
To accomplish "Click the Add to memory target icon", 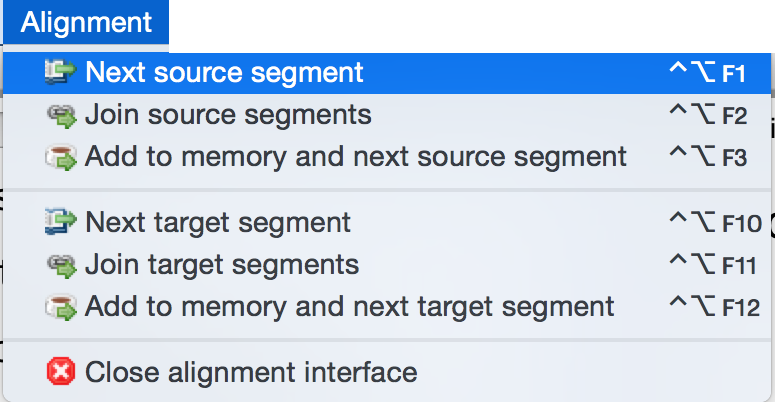I will [x=61, y=306].
